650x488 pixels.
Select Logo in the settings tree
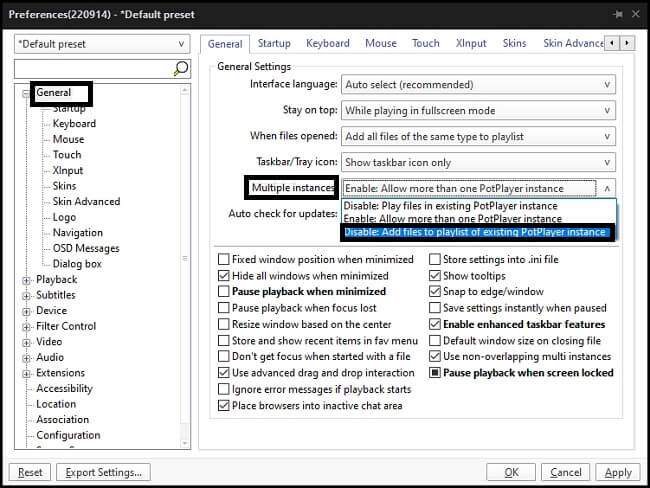tap(64, 217)
